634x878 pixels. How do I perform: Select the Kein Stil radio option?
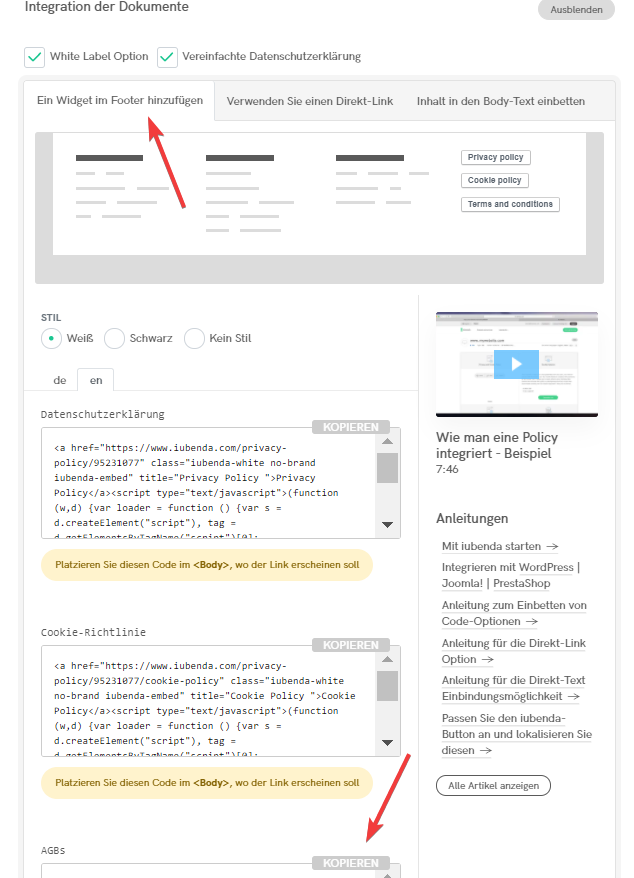(195, 338)
